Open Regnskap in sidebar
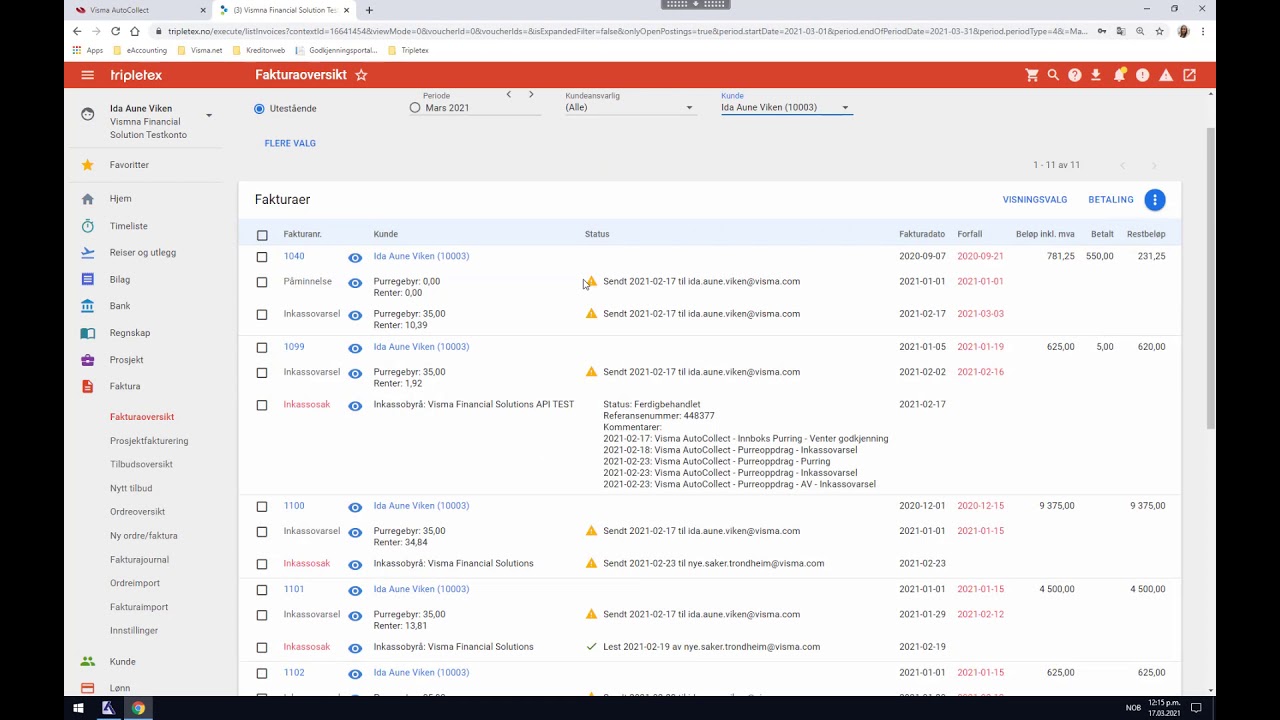This screenshot has height=720, width=1280. 130,333
